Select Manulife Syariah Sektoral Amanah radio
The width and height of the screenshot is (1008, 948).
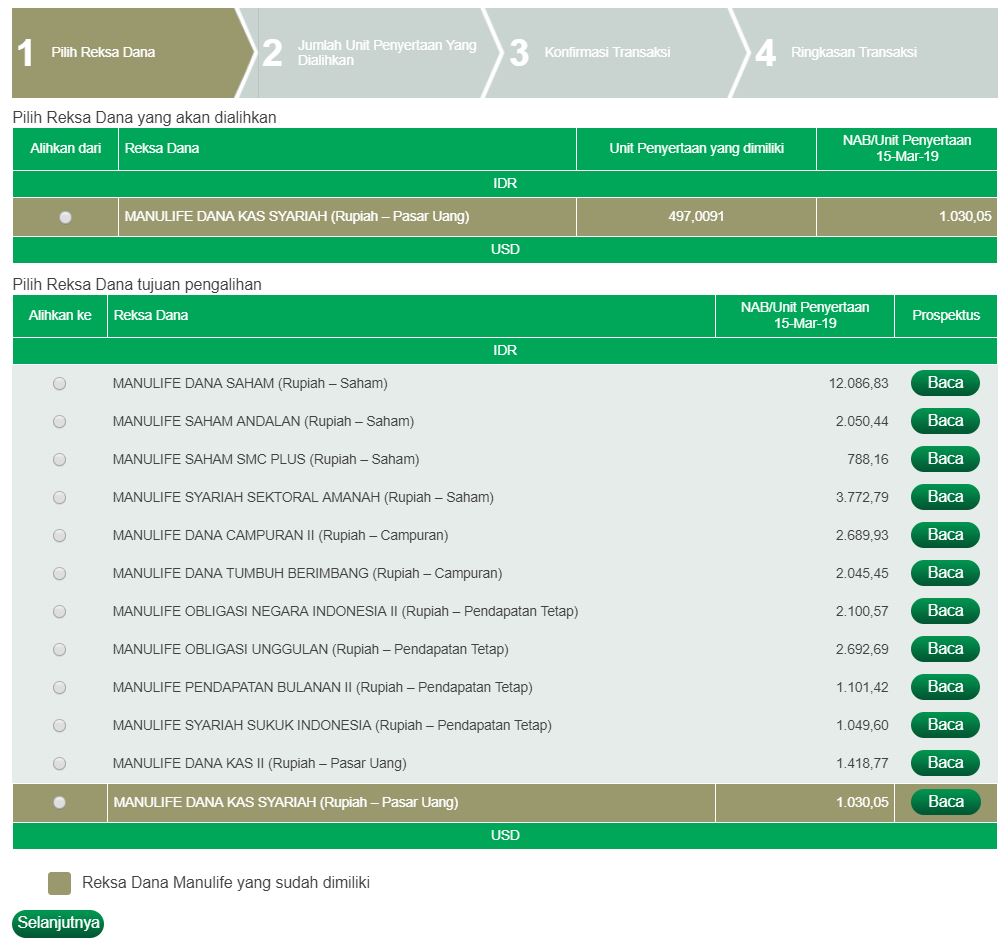[59, 497]
